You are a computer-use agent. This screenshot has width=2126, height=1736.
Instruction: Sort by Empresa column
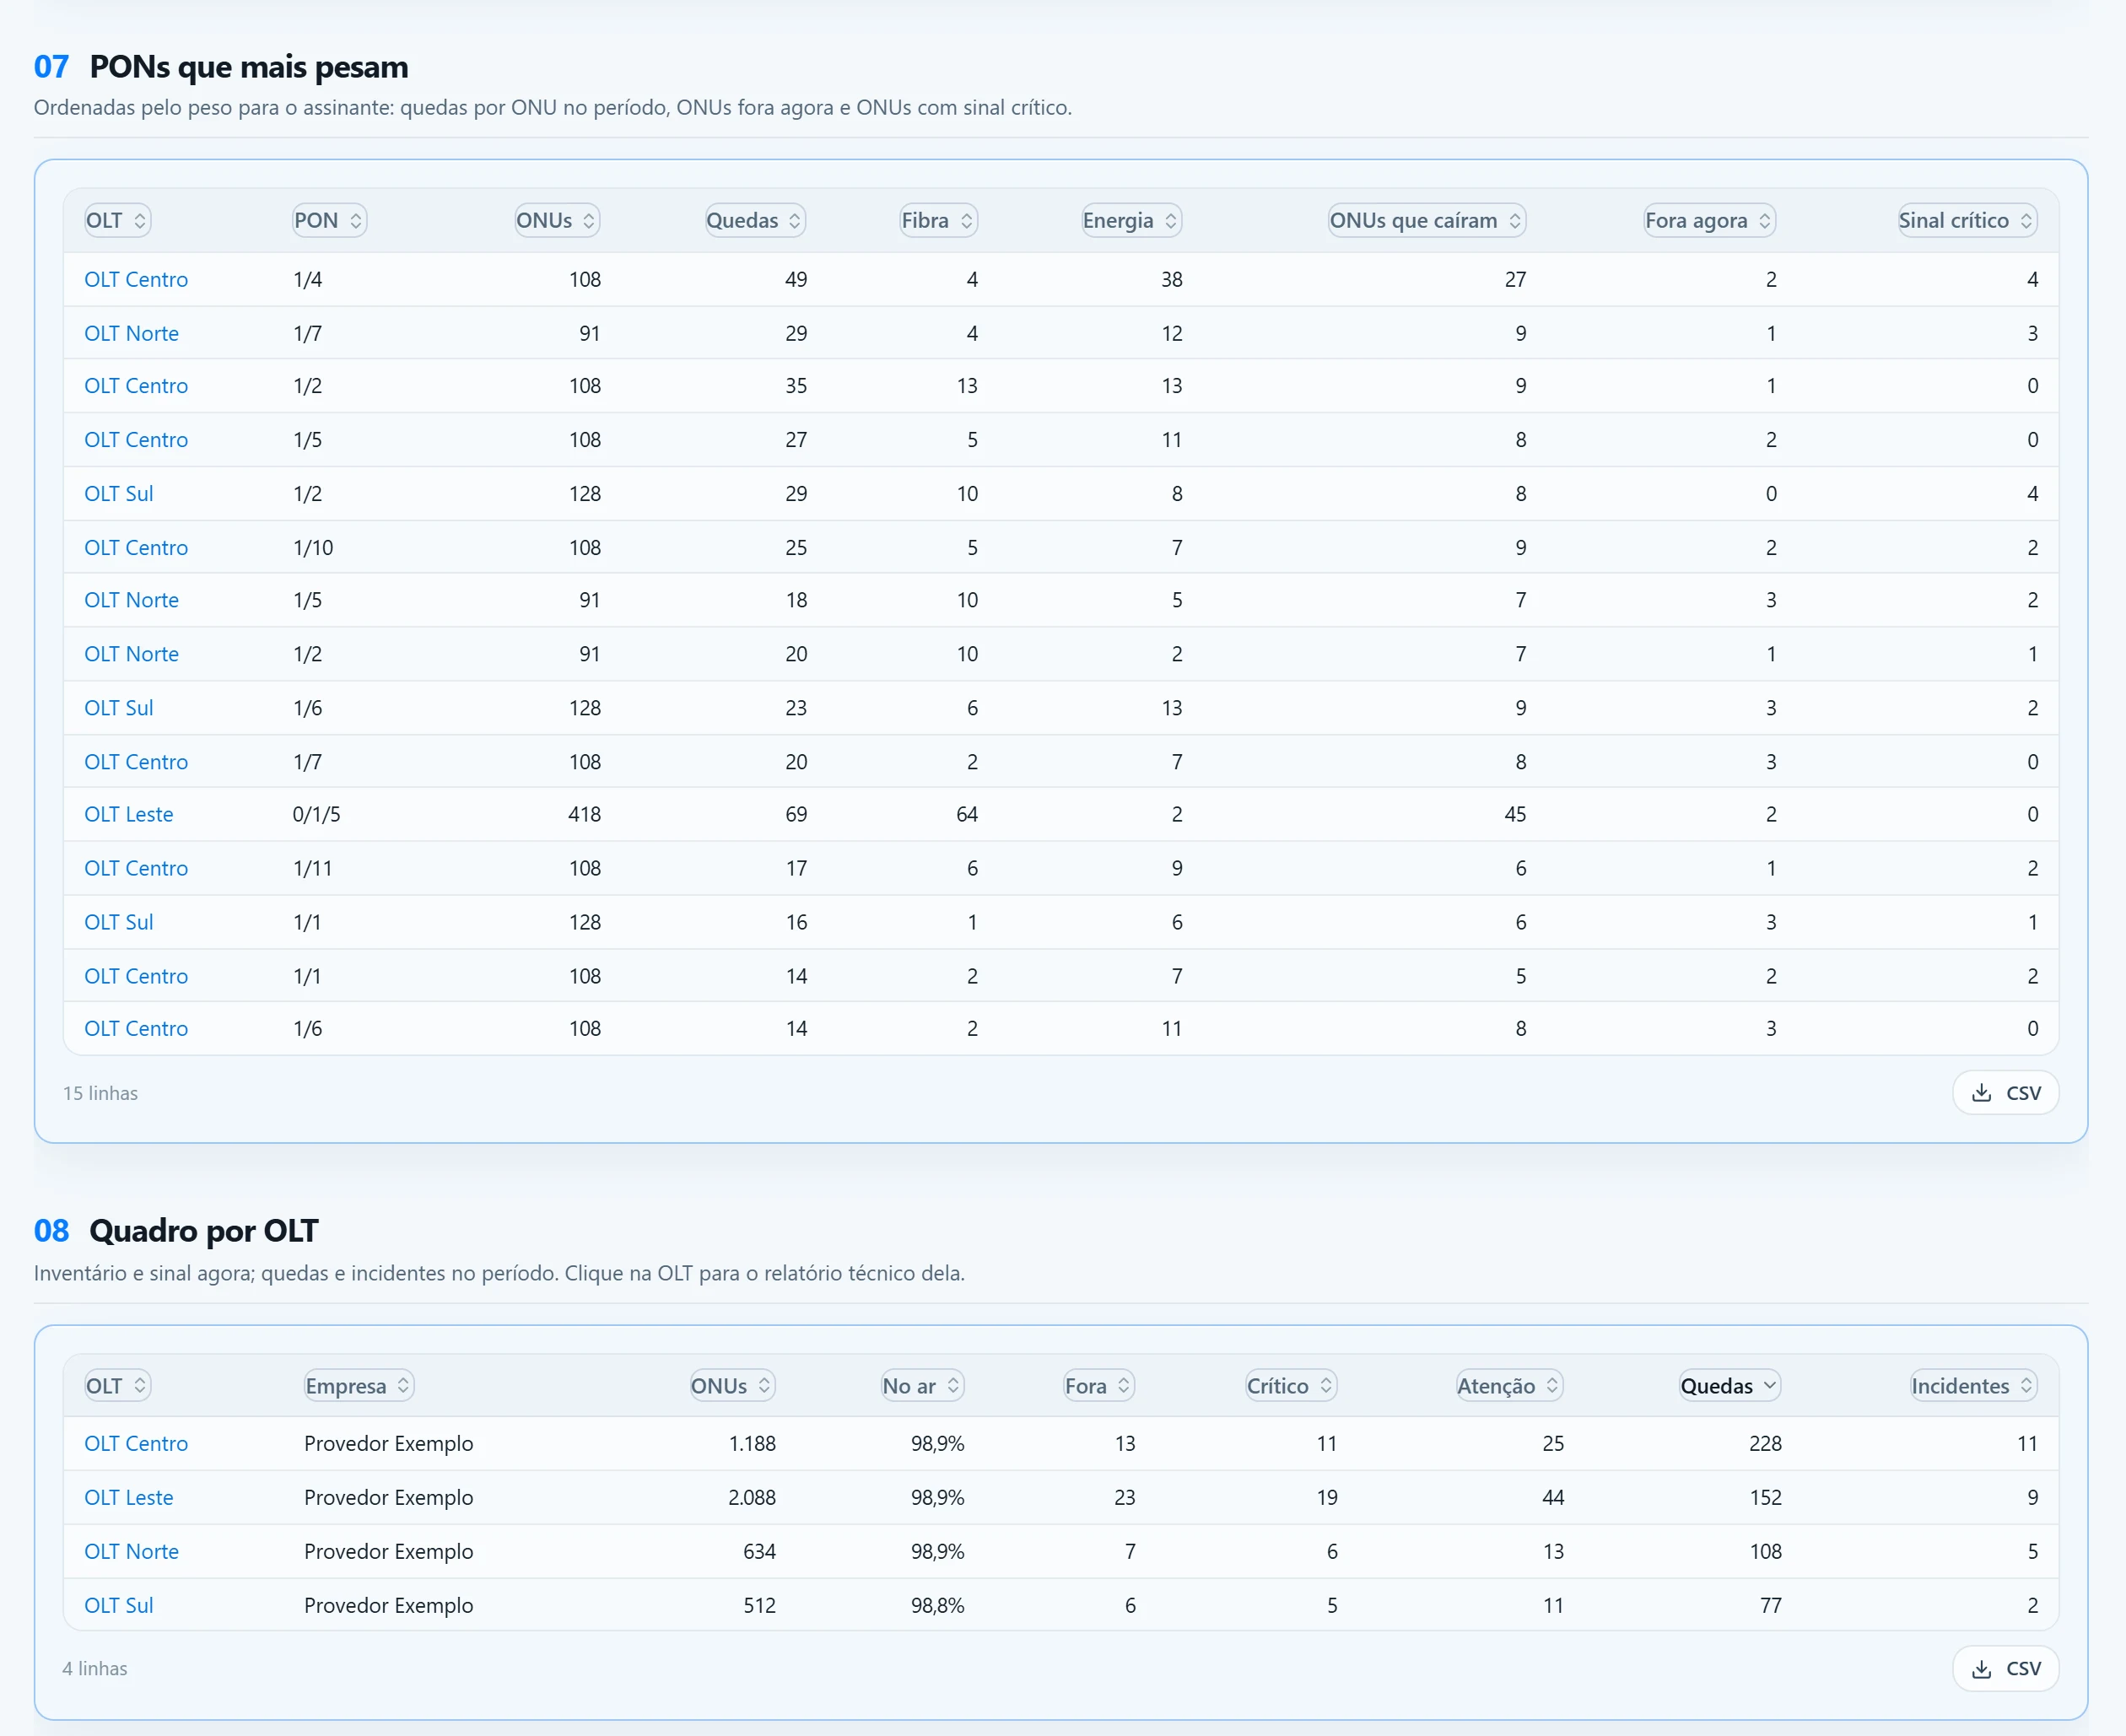click(x=359, y=1386)
